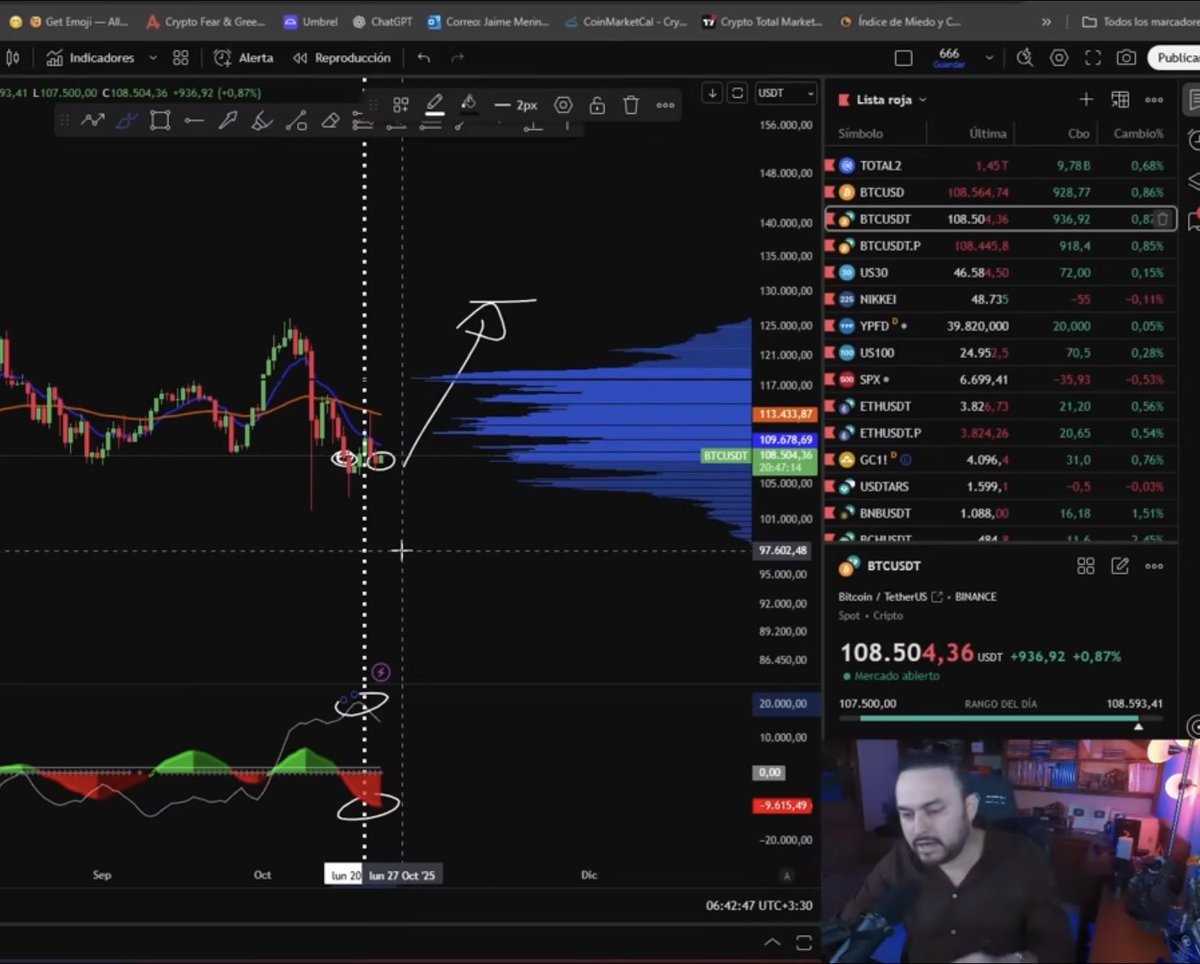Select the arrow drawing tool
The width and height of the screenshot is (1200, 964).
point(228,121)
